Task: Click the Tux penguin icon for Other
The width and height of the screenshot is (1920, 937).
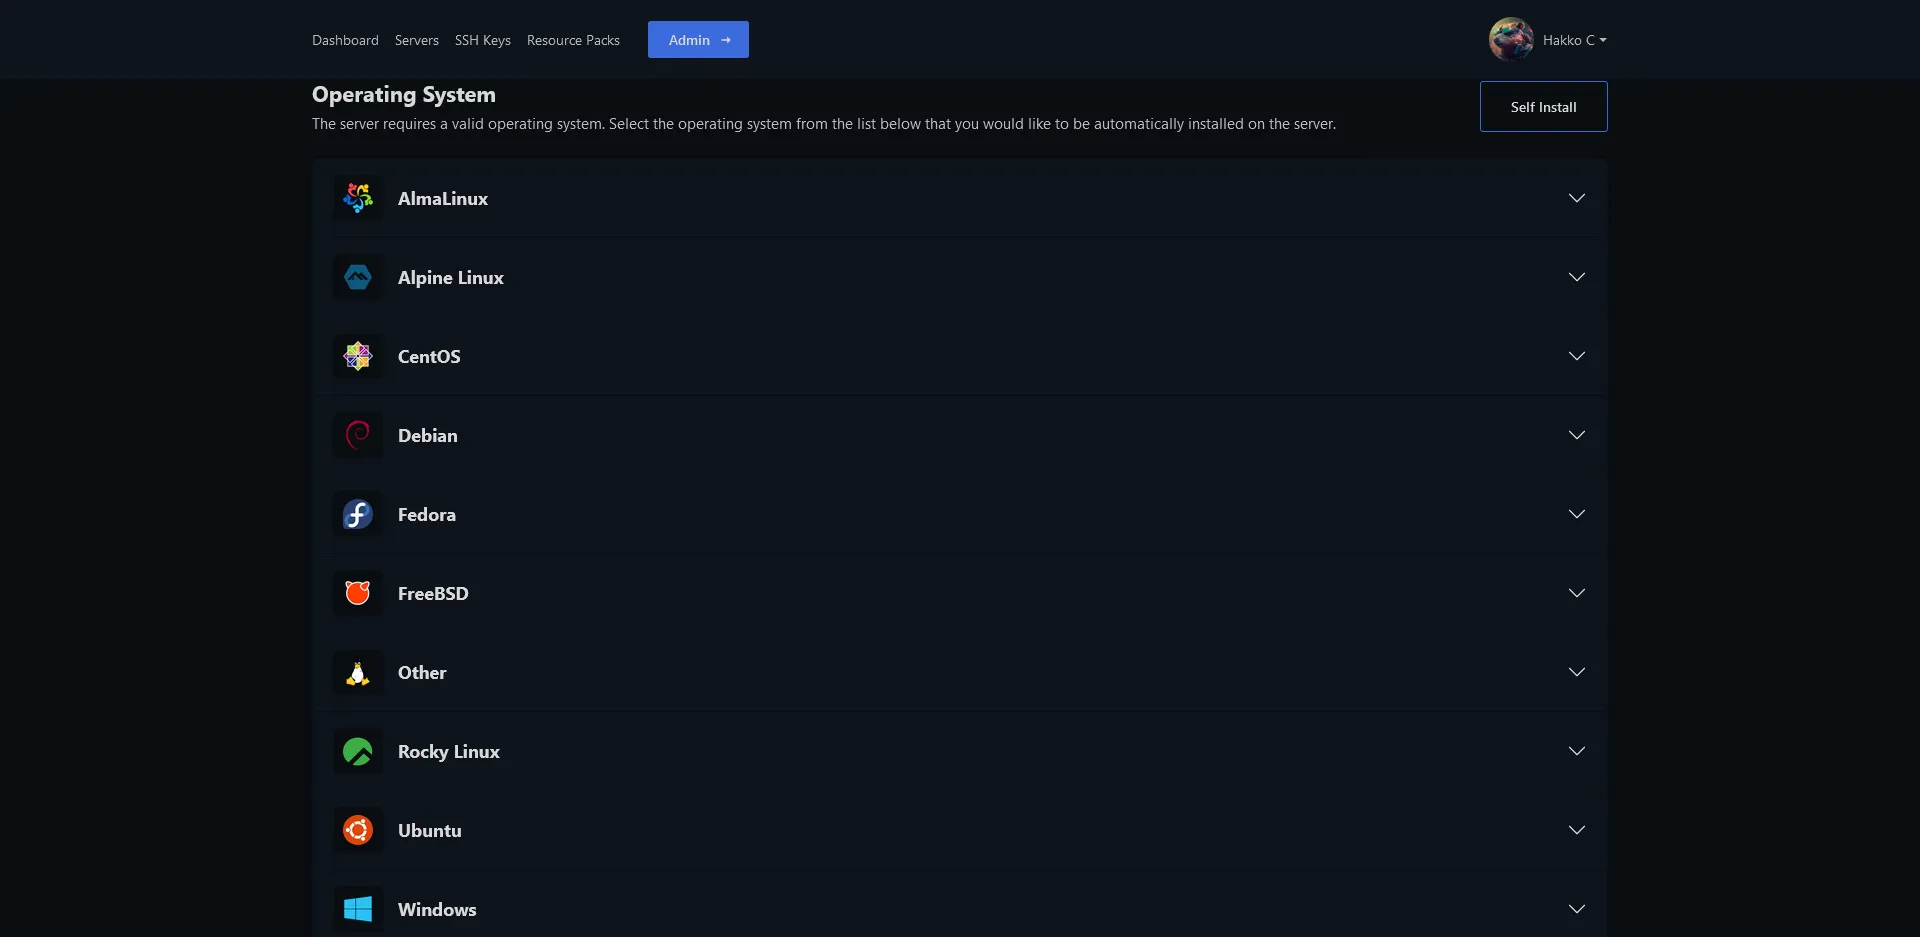Action: 358,672
